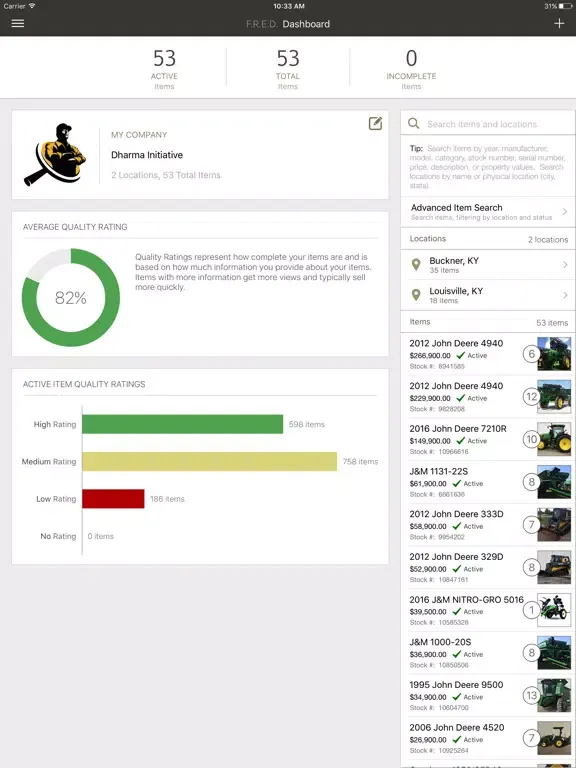Click the search magnifier icon
This screenshot has height=768, width=576.
414,123
